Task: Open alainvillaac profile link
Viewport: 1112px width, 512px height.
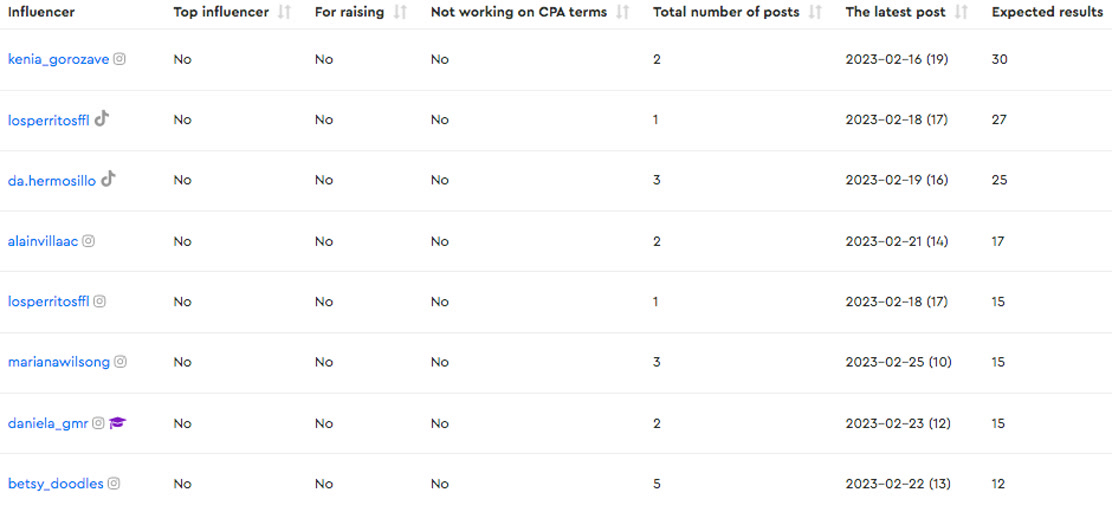Action: click(x=43, y=241)
